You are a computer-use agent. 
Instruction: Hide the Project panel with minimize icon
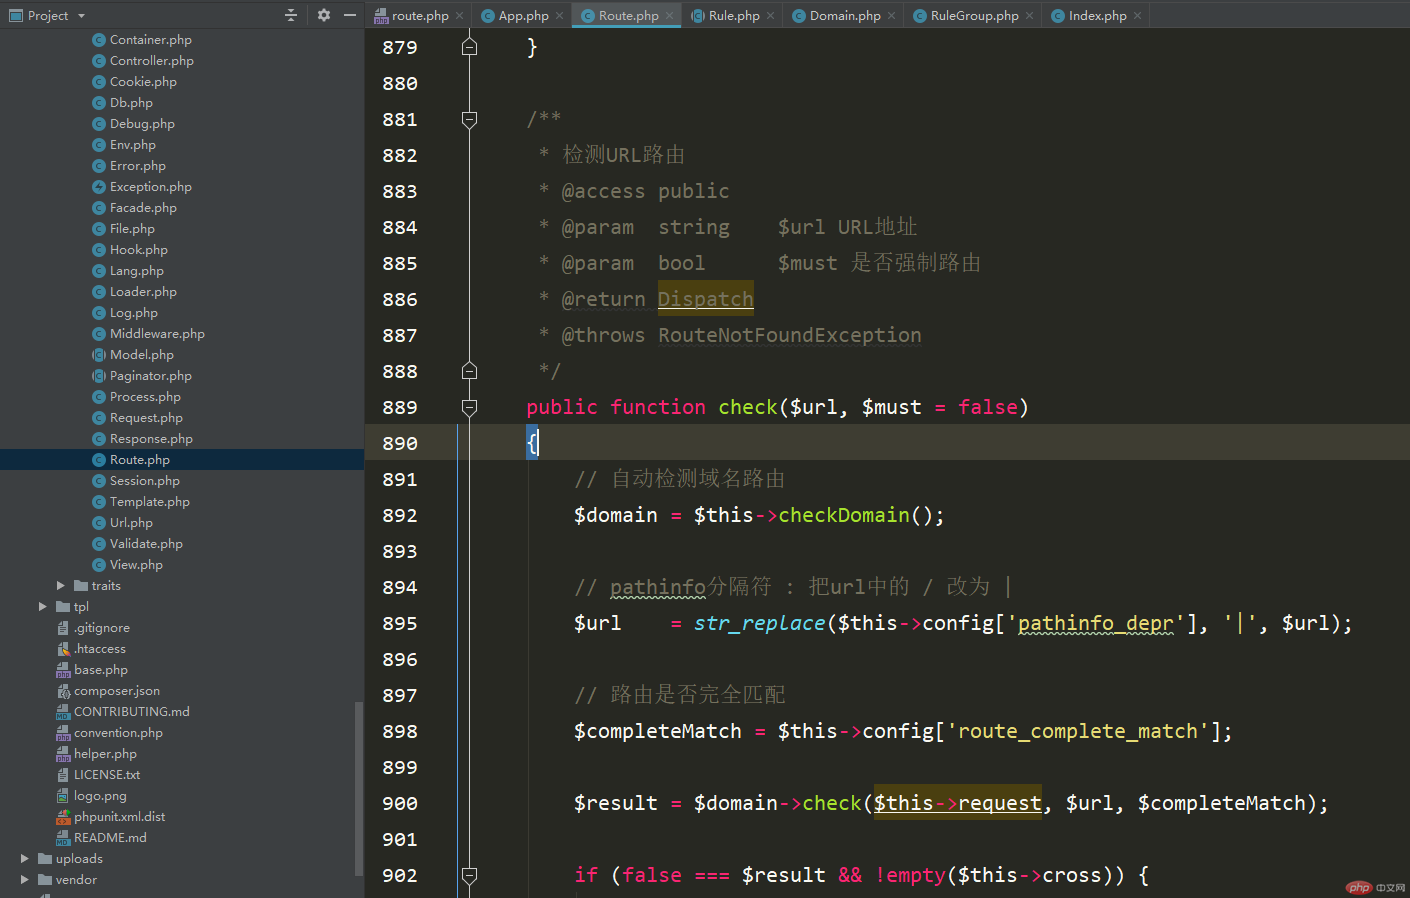point(350,15)
